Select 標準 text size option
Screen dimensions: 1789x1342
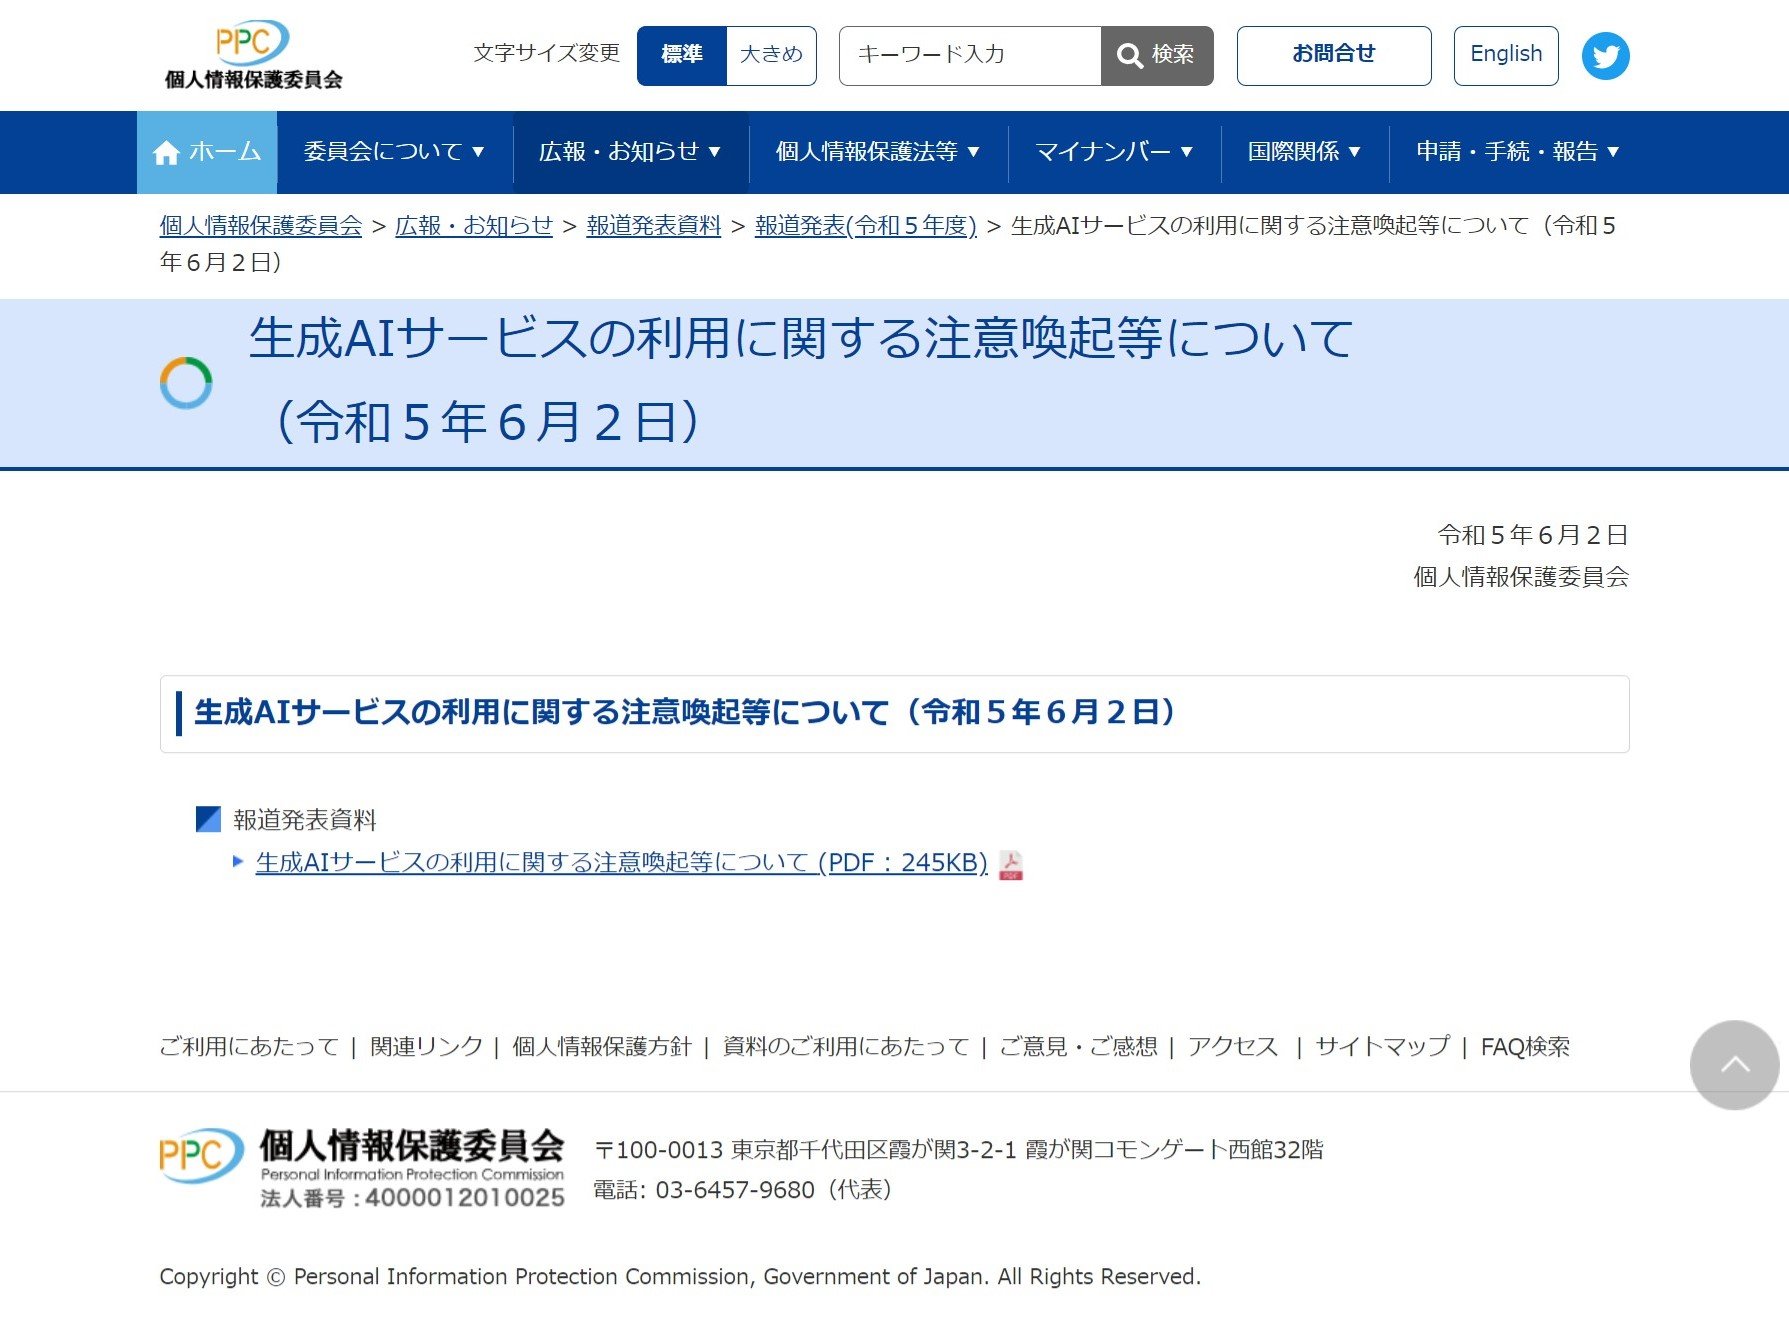[682, 56]
